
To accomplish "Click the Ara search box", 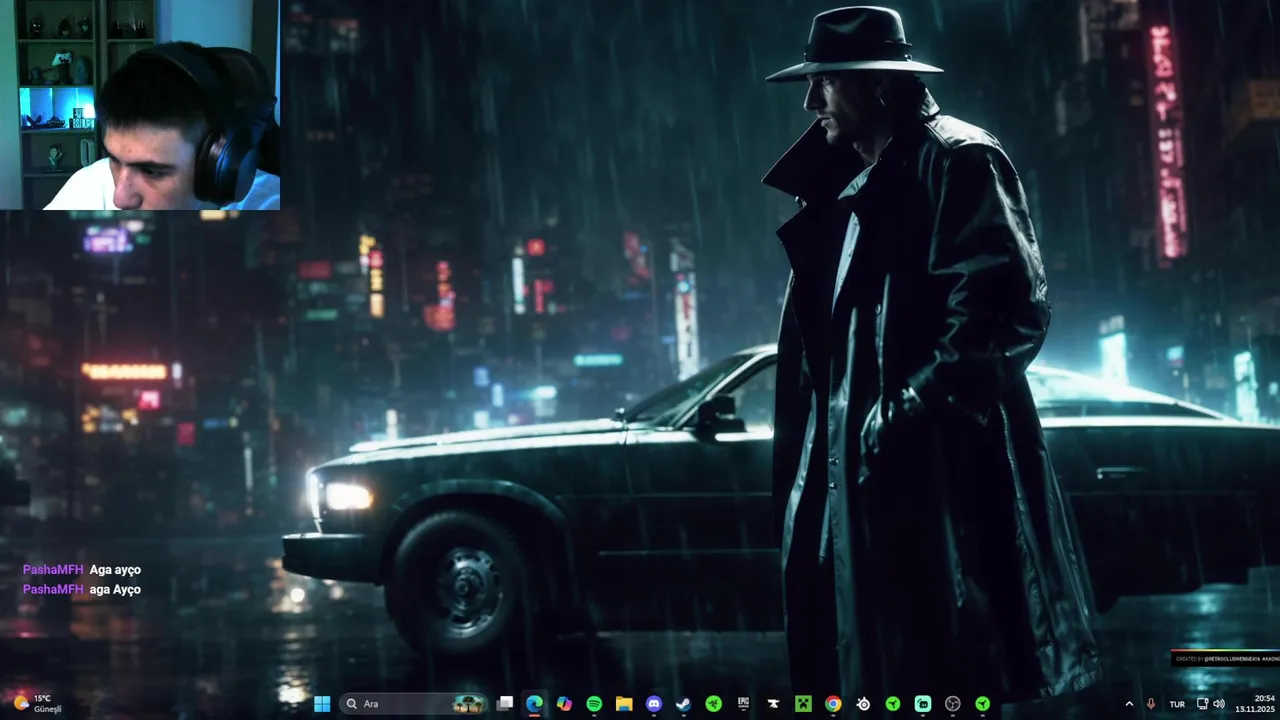I will click(x=413, y=704).
